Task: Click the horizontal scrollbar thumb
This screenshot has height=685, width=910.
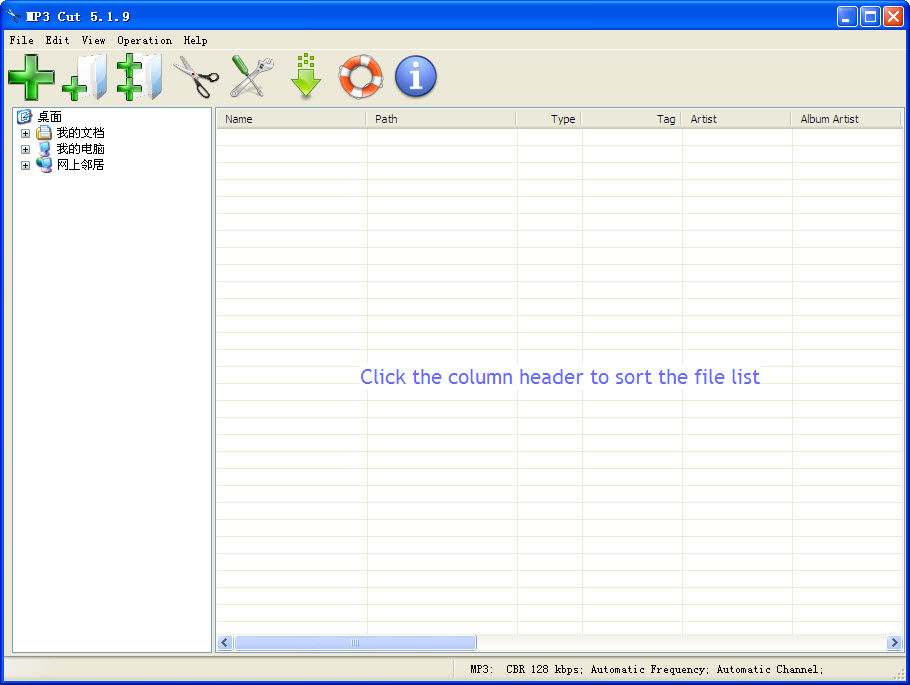Action: tap(355, 643)
